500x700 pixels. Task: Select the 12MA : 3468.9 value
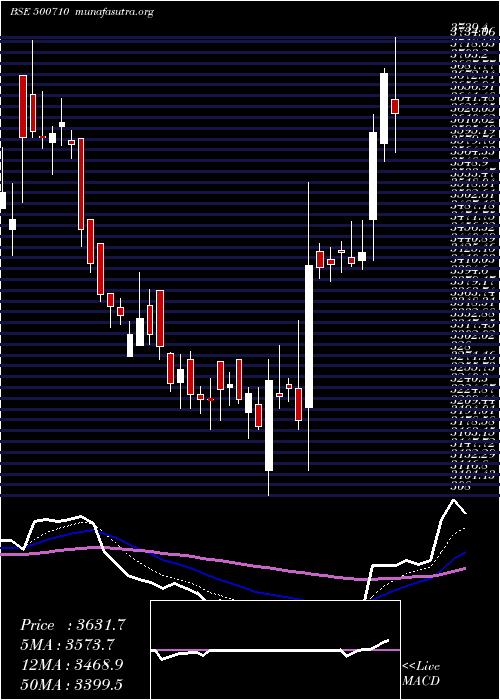click(x=72, y=664)
